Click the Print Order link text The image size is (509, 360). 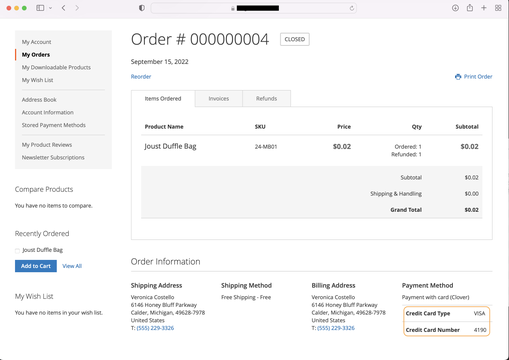coord(478,77)
